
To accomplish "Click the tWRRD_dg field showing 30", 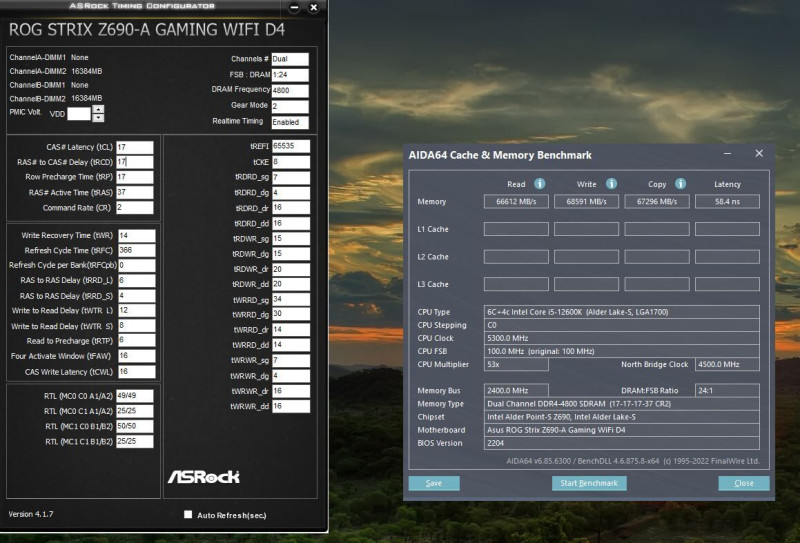I will [x=291, y=314].
